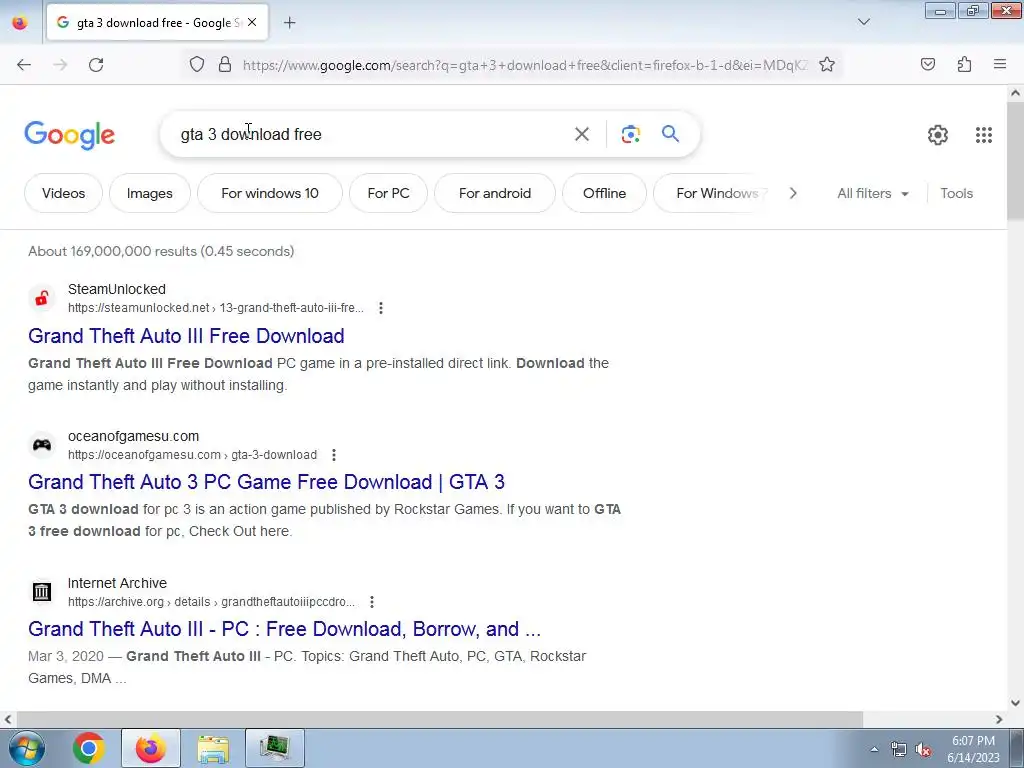The image size is (1024, 768).
Task: Show more filter chips with right arrow
Action: point(793,193)
